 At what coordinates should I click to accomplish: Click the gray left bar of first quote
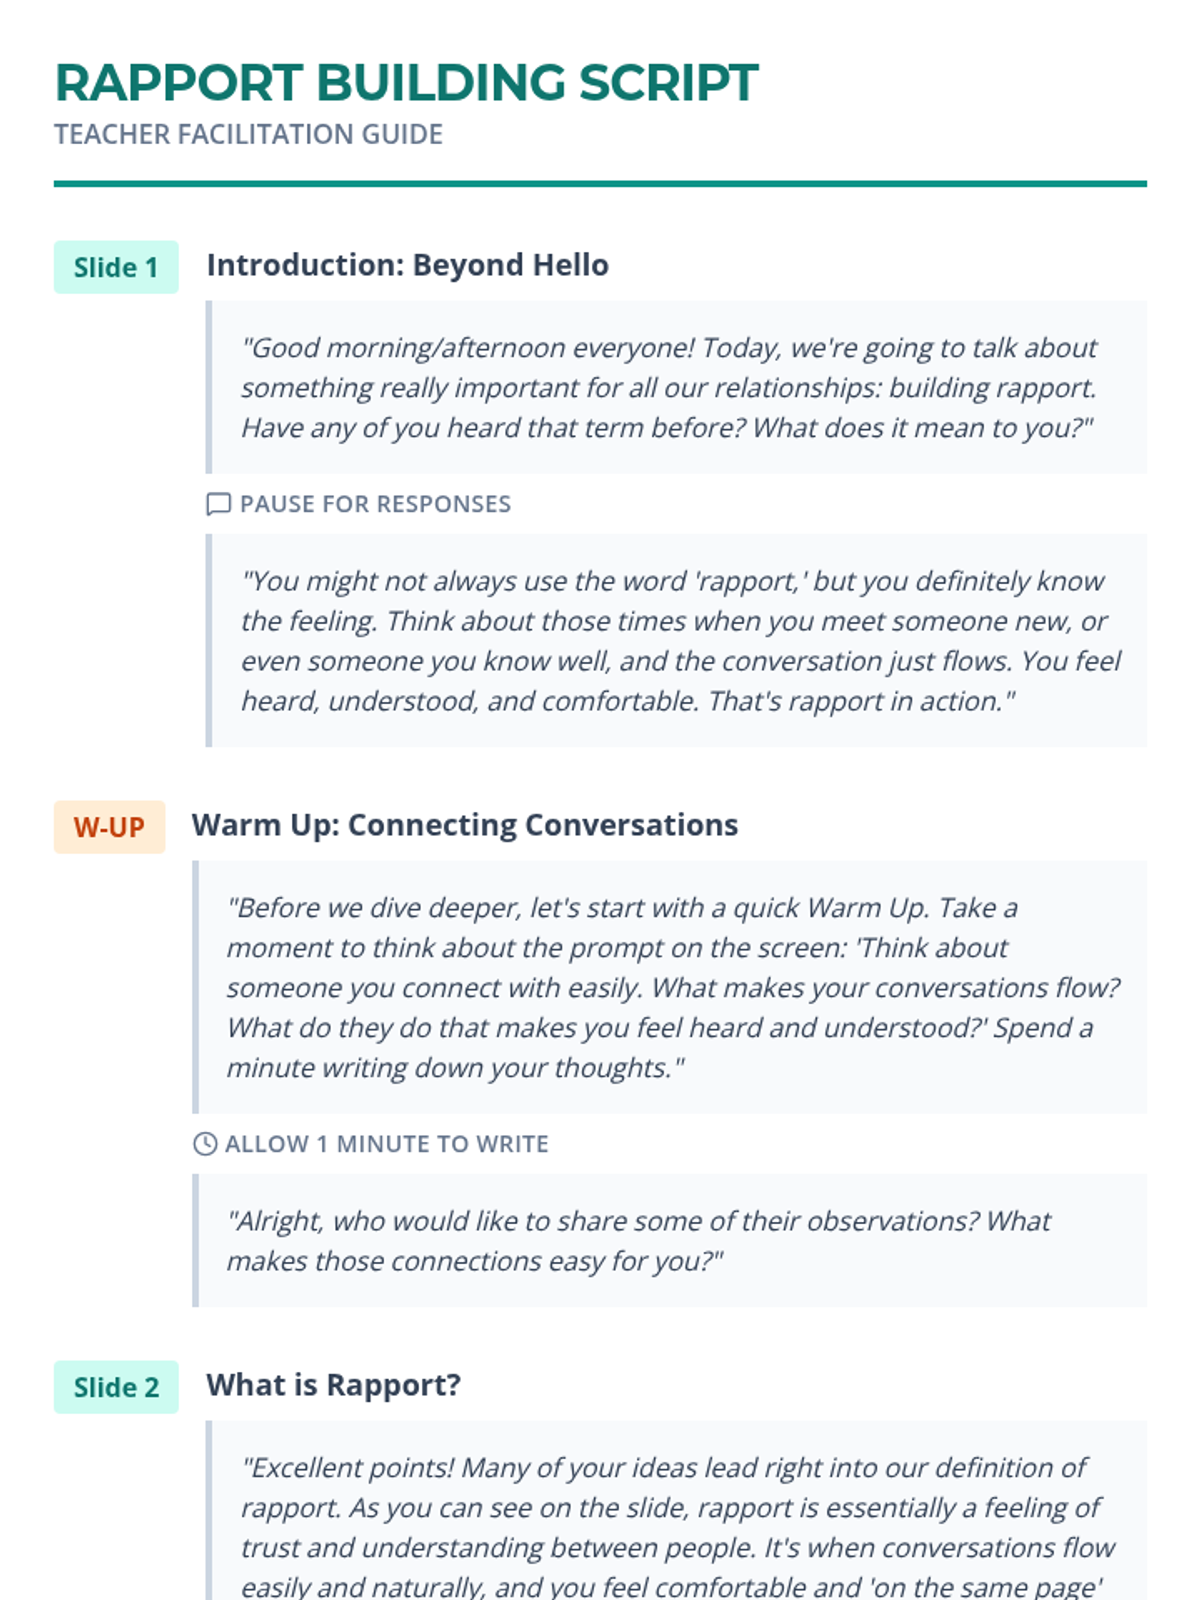[x=209, y=388]
